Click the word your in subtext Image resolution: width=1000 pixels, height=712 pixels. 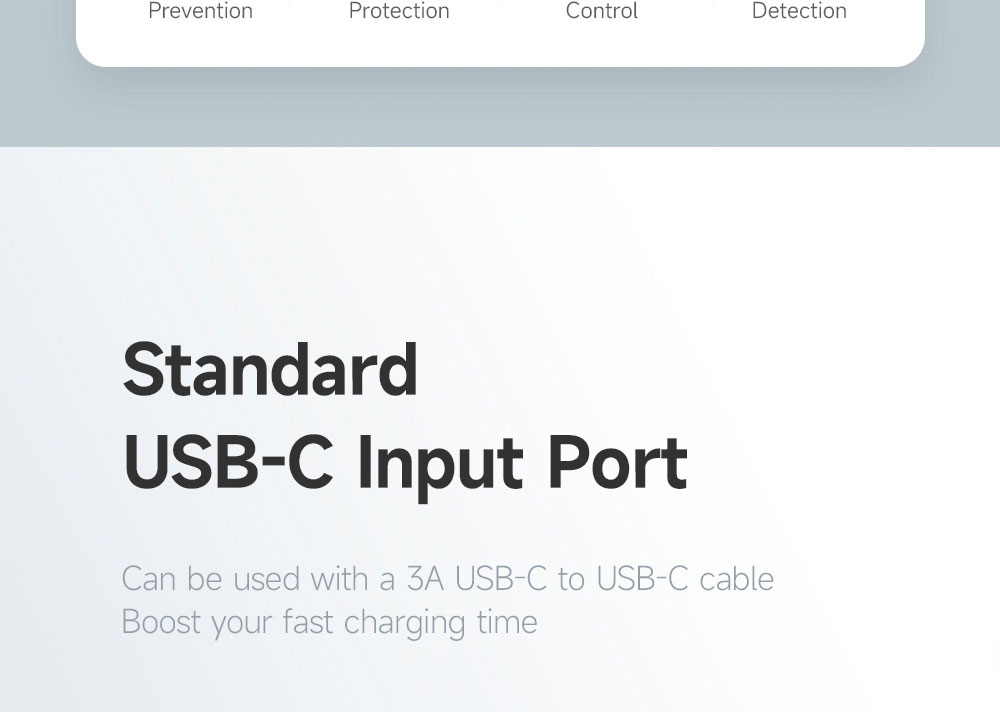pos(242,625)
